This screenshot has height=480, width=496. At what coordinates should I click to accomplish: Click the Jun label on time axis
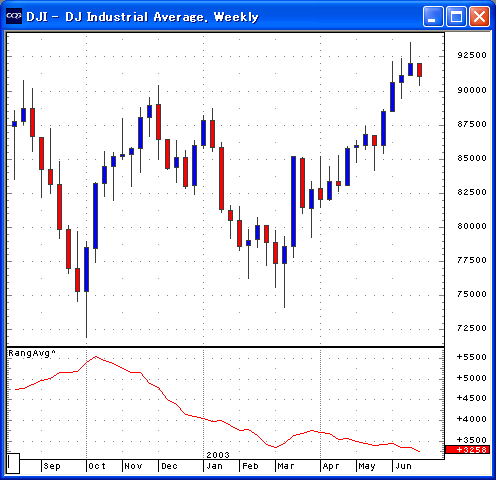(x=403, y=466)
